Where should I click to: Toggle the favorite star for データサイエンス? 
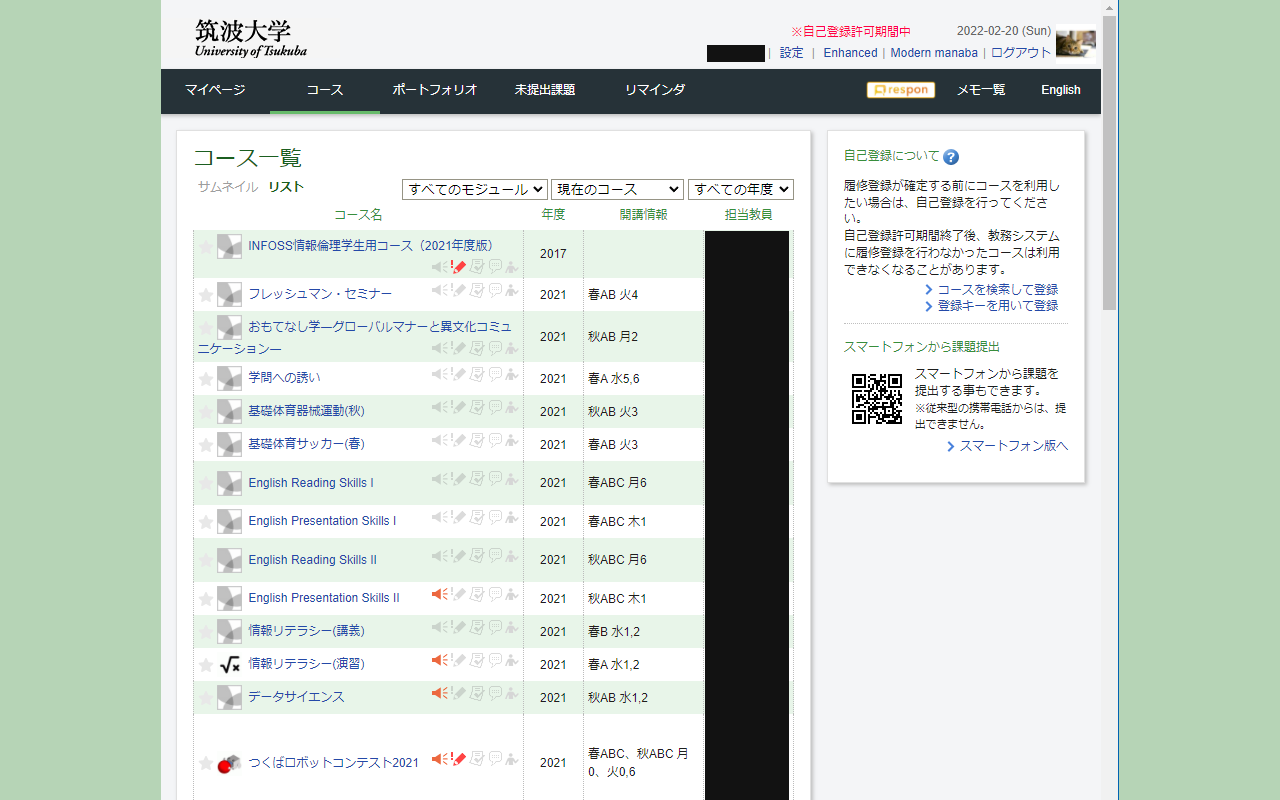(206, 697)
